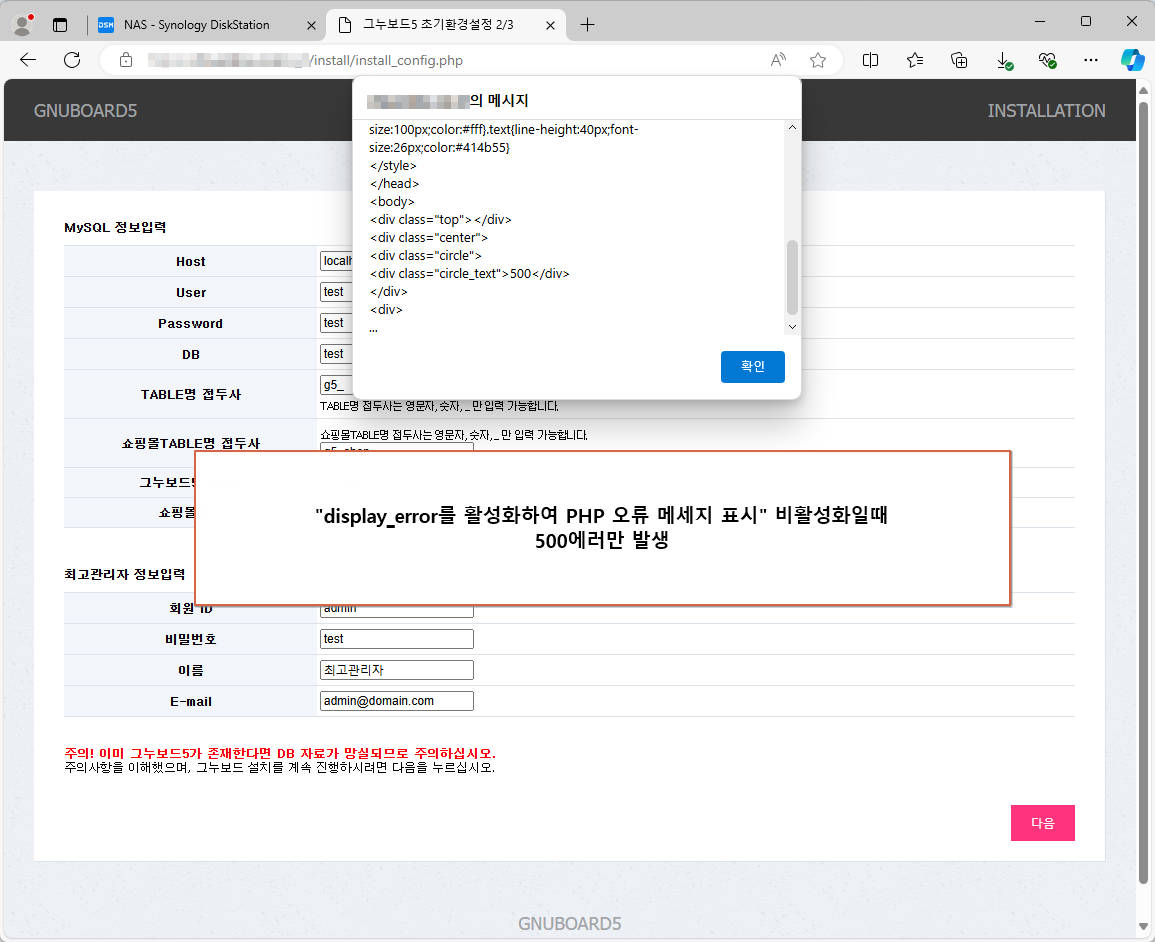Click the DB input field
The width and height of the screenshot is (1155, 942).
336,354
